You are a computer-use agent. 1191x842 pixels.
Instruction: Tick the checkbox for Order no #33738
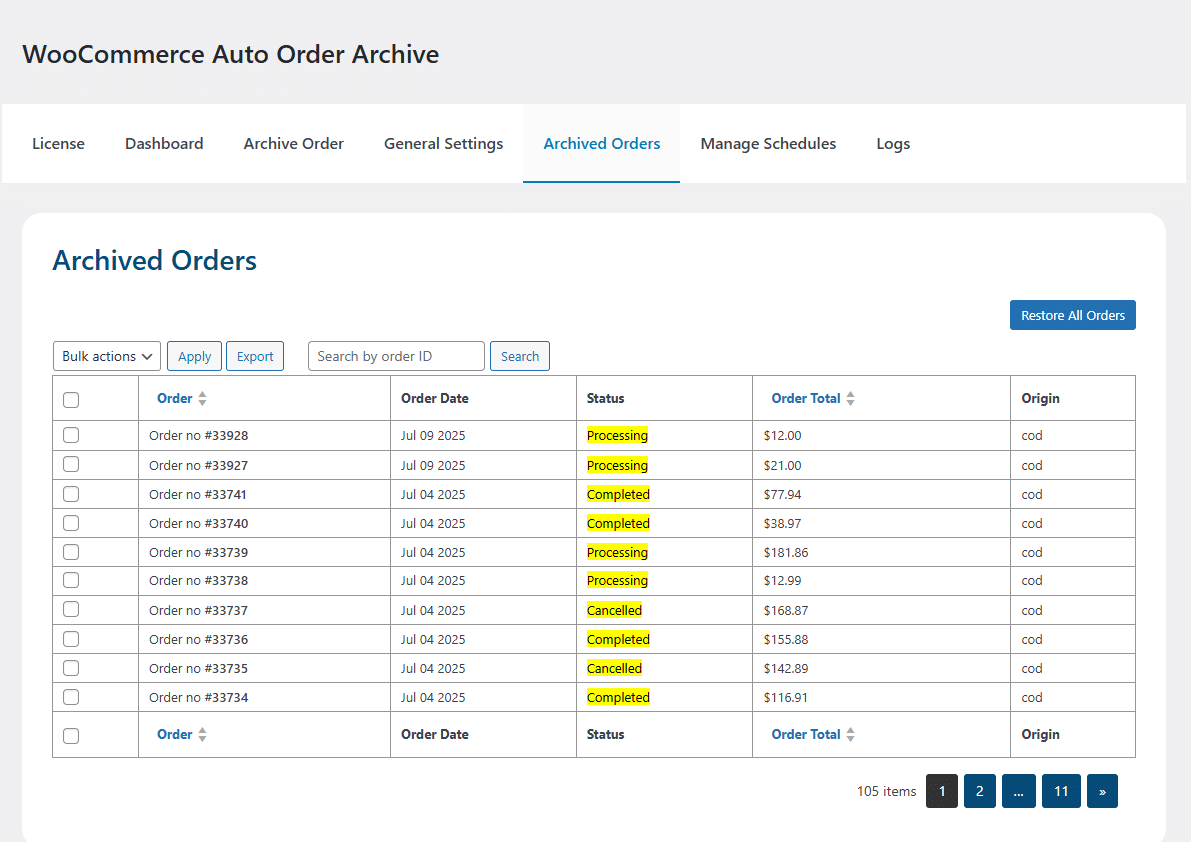(x=71, y=580)
